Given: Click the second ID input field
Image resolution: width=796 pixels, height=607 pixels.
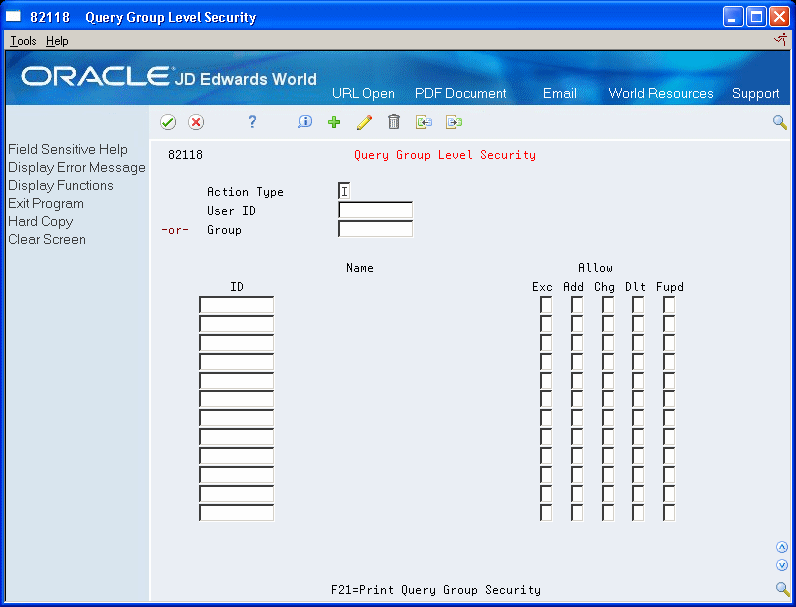Looking at the screenshot, I should click(x=237, y=324).
